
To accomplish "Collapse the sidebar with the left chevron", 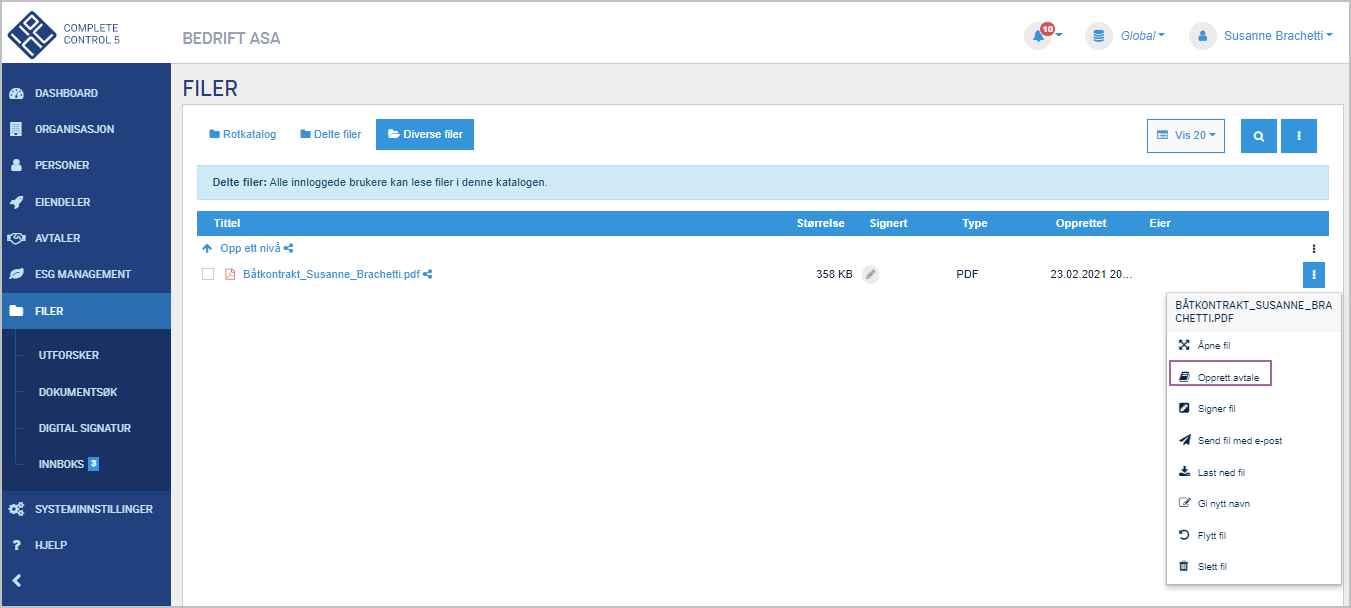I will [16, 581].
